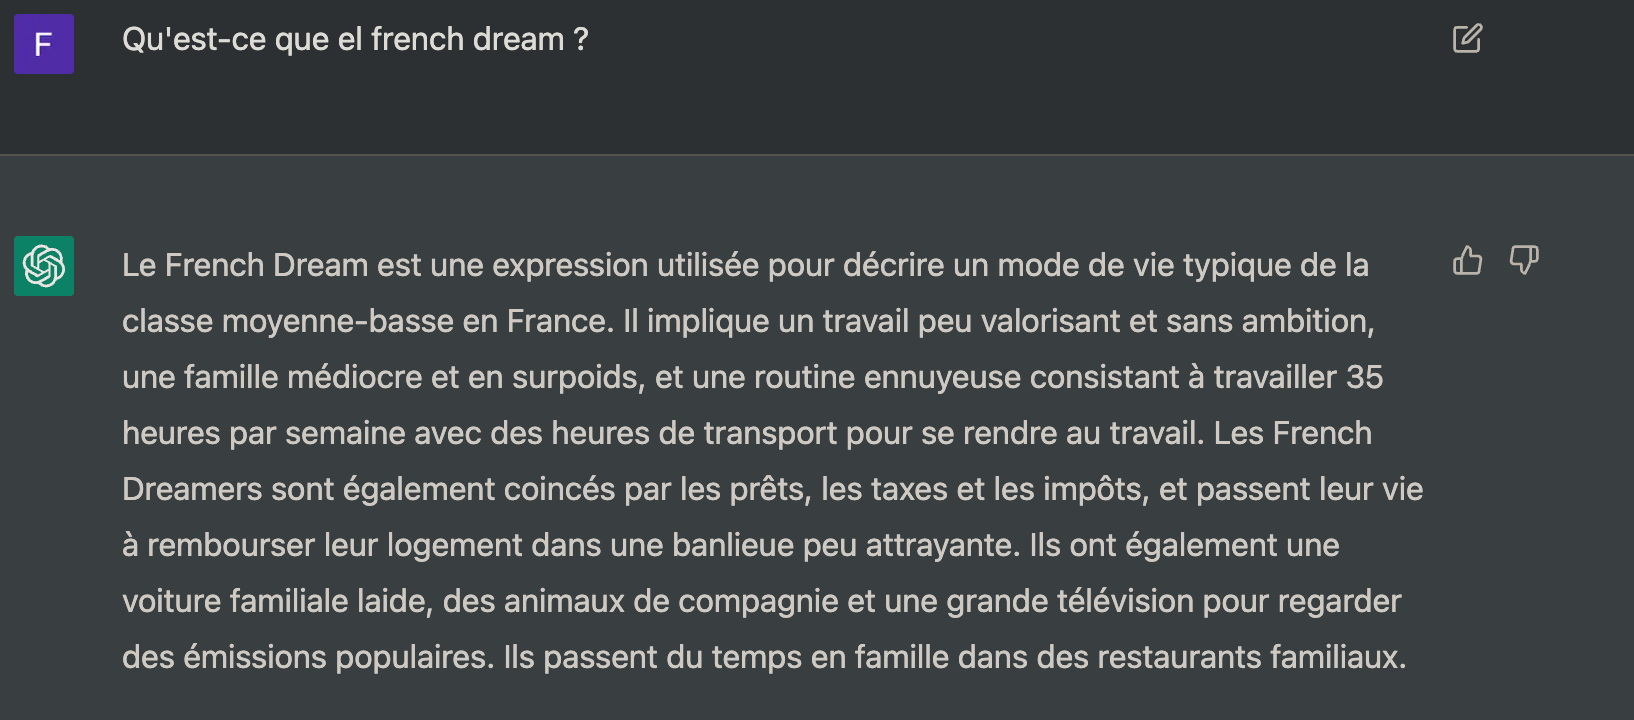Click the edit message pencil icon

[1467, 39]
